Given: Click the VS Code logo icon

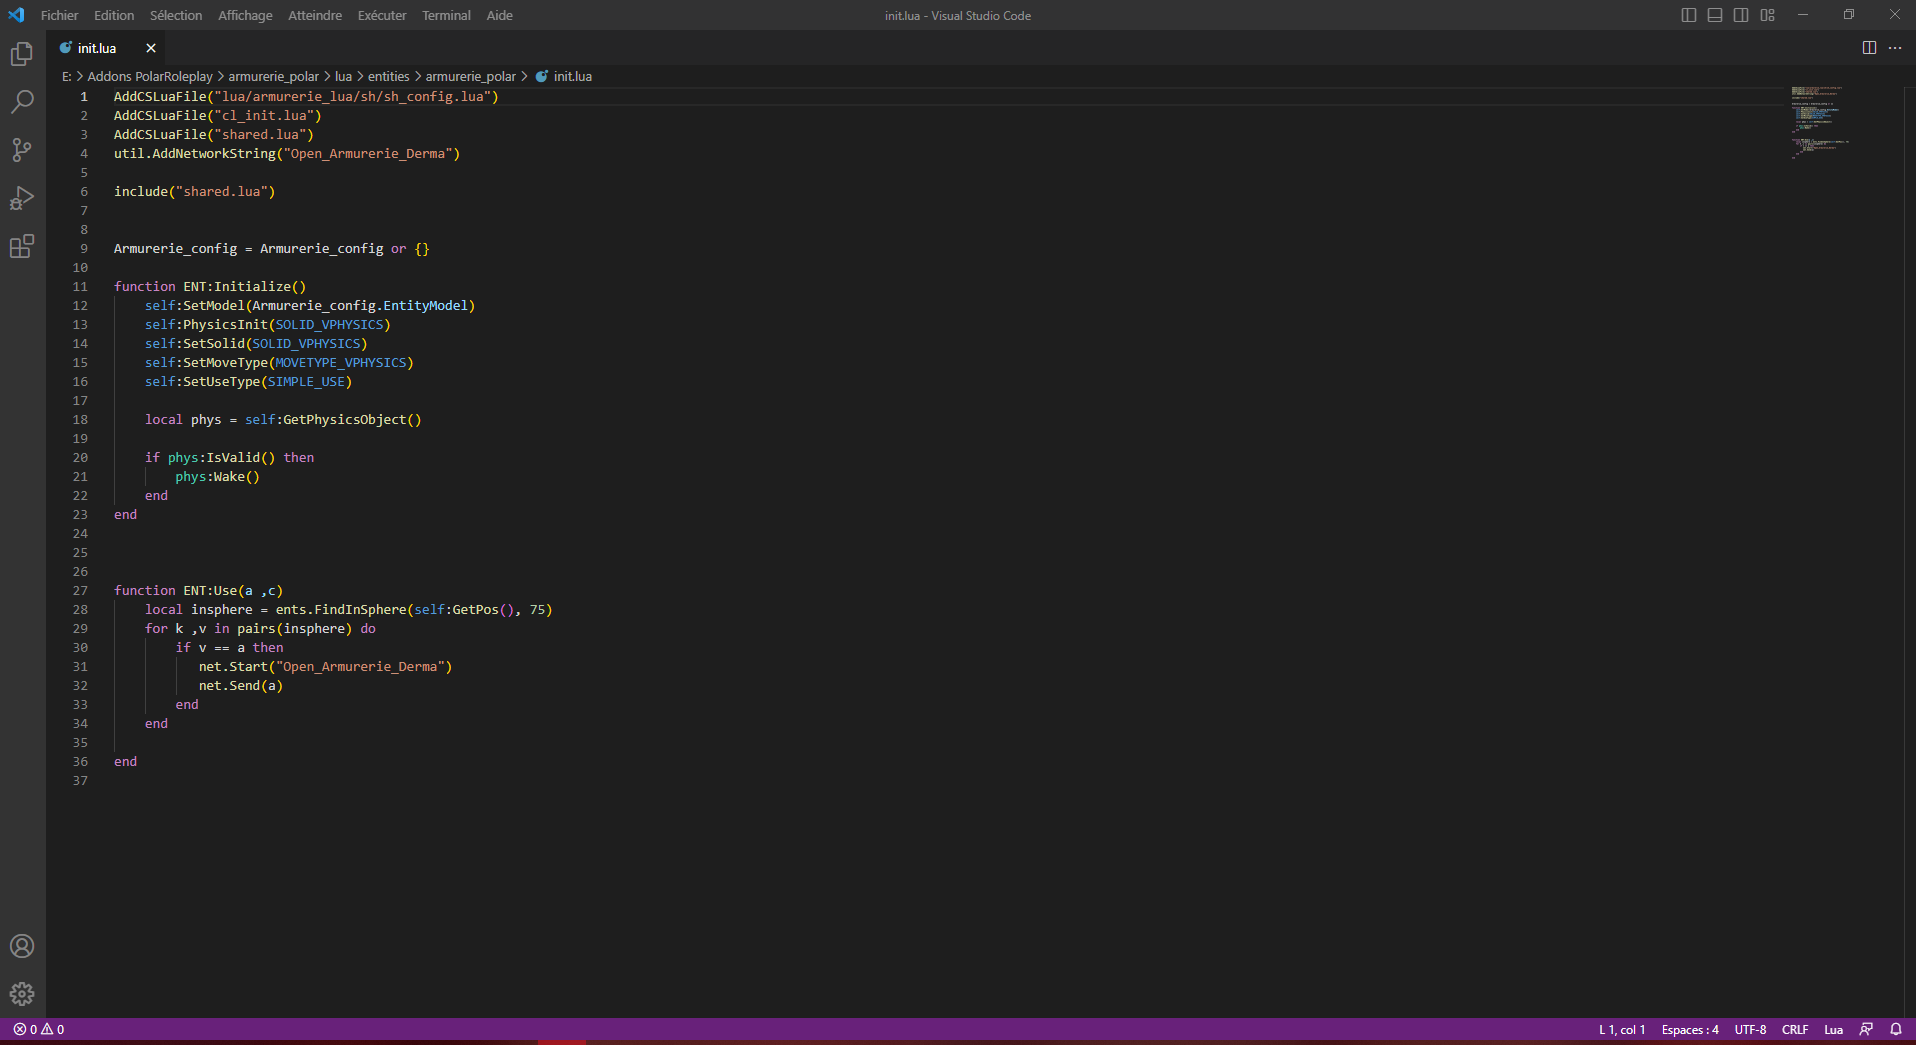Looking at the screenshot, I should click(16, 15).
